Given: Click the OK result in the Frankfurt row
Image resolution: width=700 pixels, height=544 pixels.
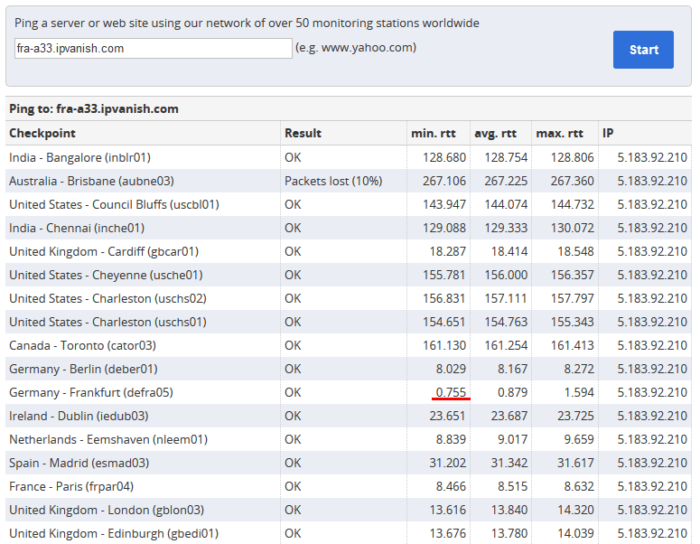Looking at the screenshot, I should pos(293,393).
